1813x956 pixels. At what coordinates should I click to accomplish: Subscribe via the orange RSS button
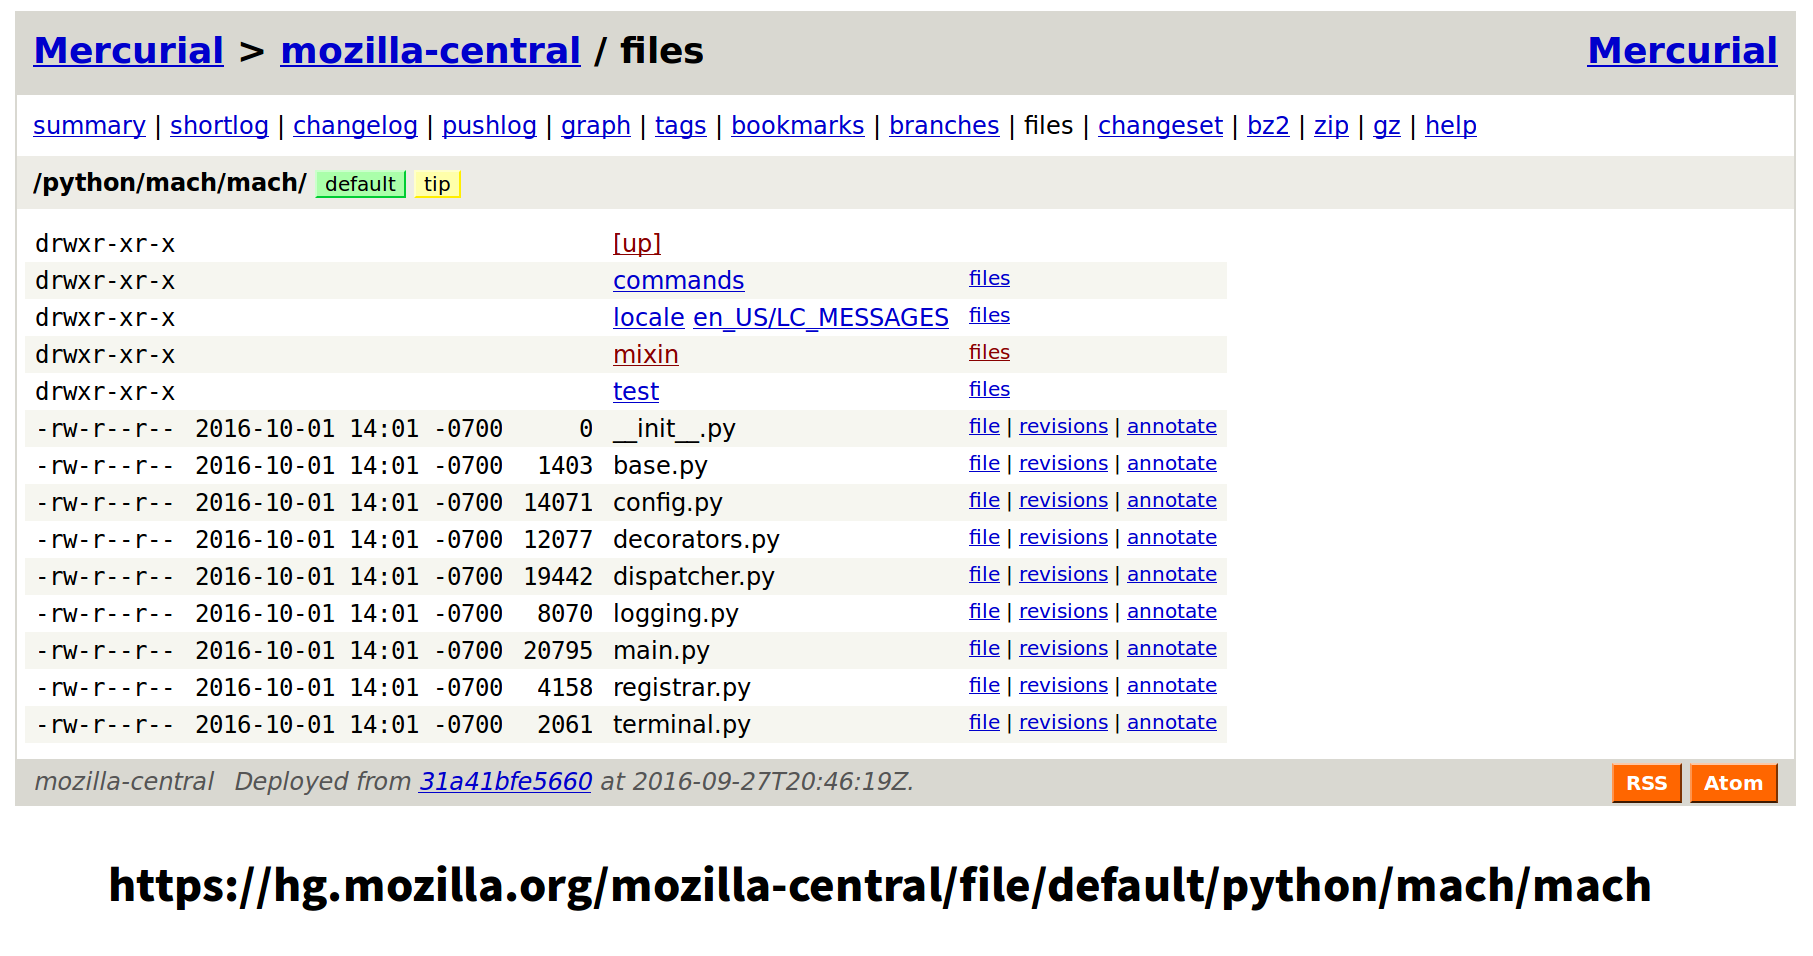click(1646, 783)
